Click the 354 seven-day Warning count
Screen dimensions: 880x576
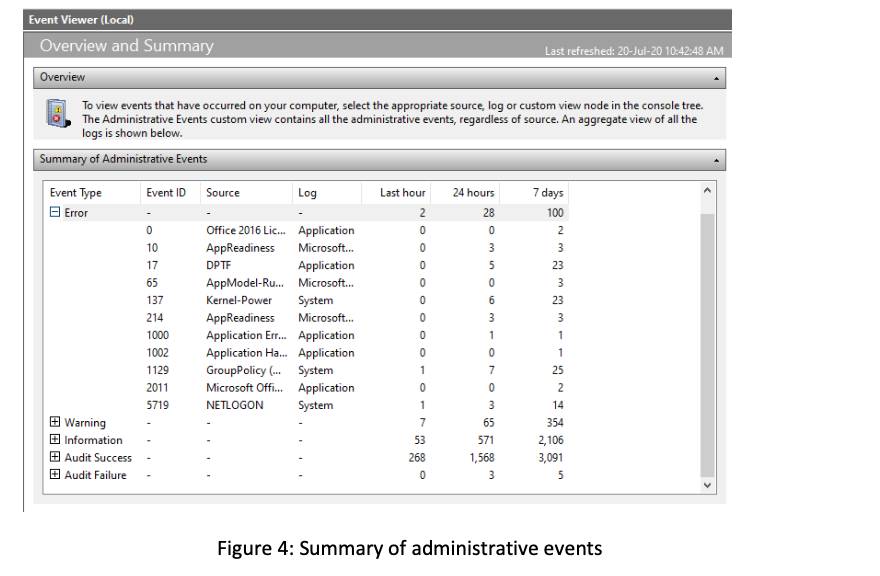(554, 423)
